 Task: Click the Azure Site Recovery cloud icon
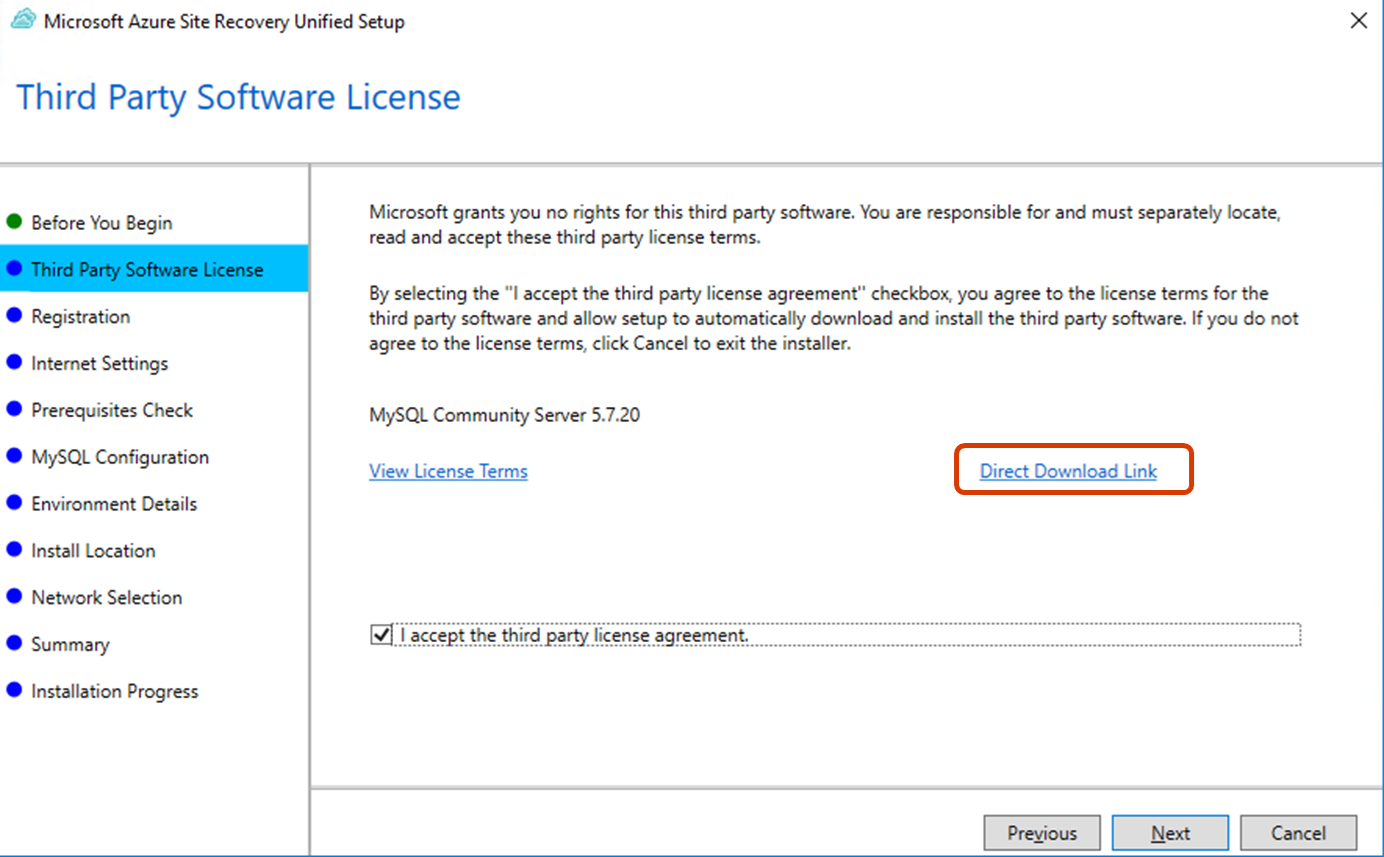pyautogui.click(x=23, y=21)
